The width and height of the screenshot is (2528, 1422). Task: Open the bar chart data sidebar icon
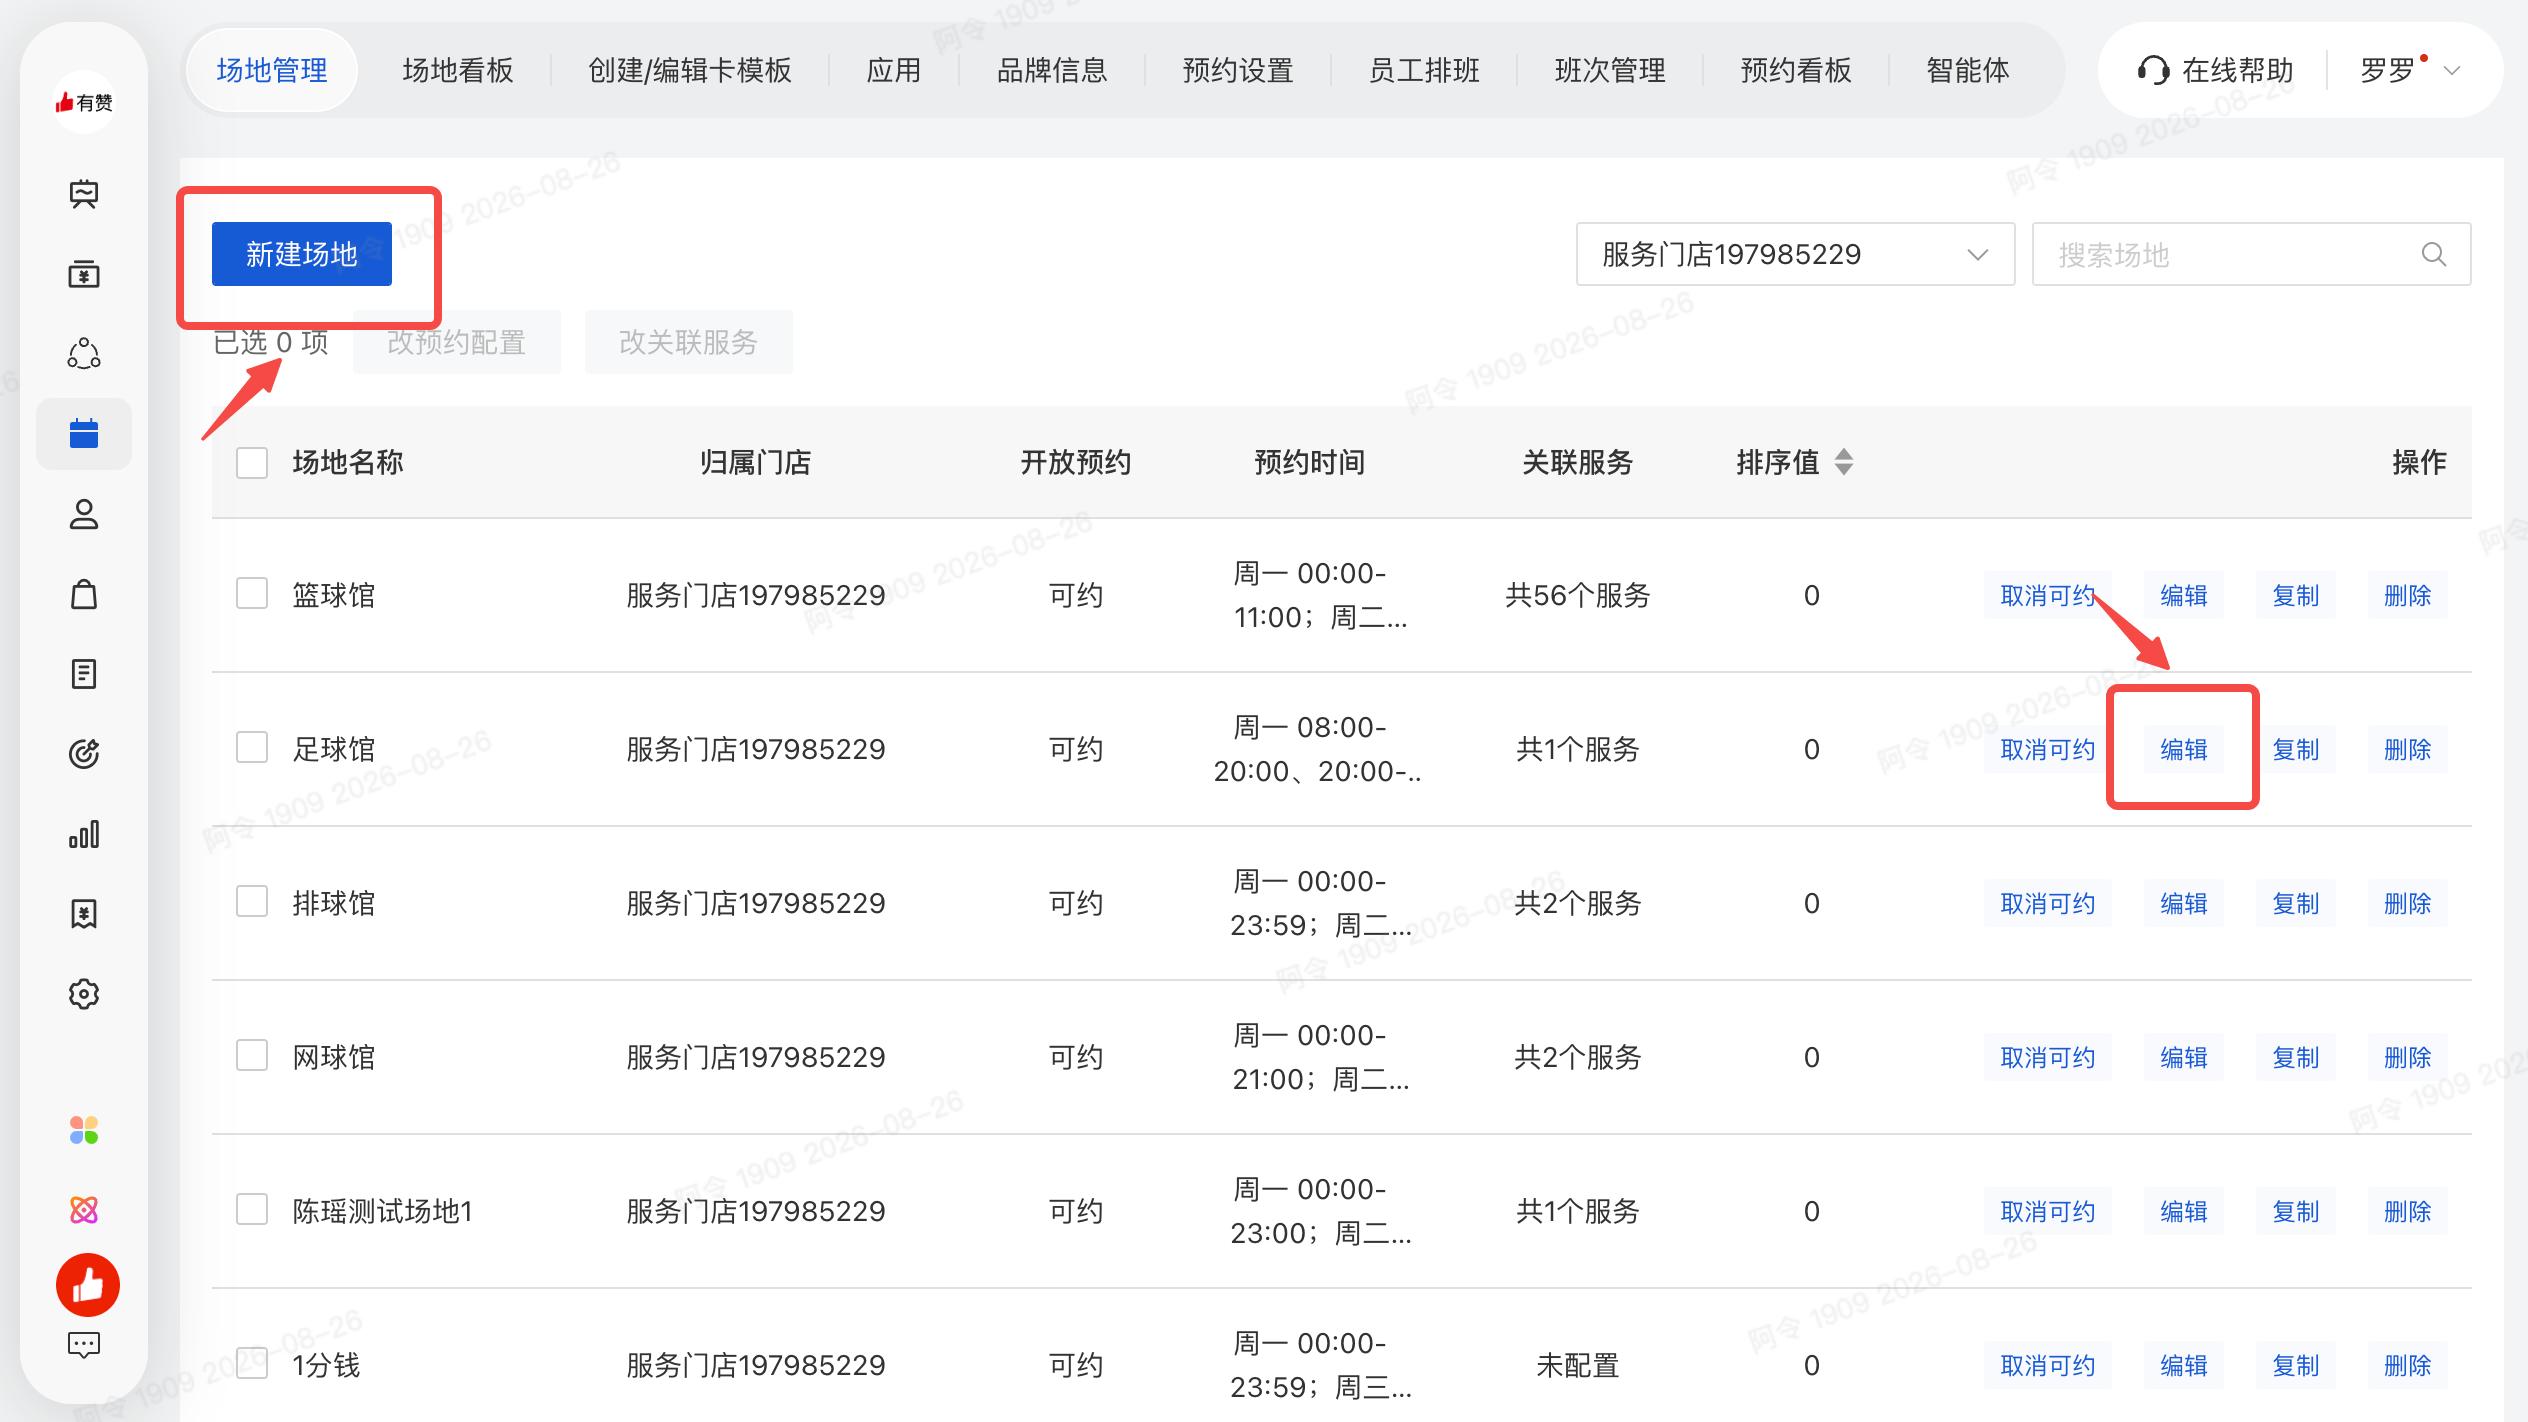84,834
